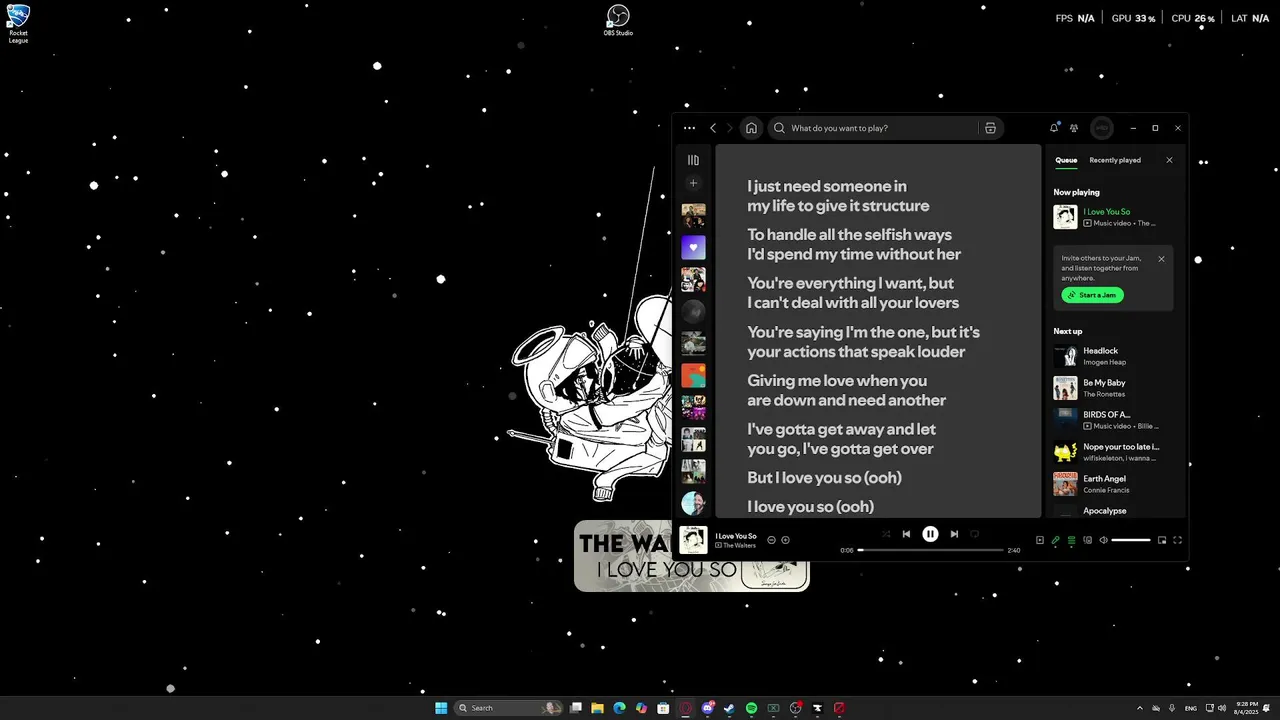Open the Spotify profile avatar menu
The image size is (1280, 720).
(x=1101, y=128)
